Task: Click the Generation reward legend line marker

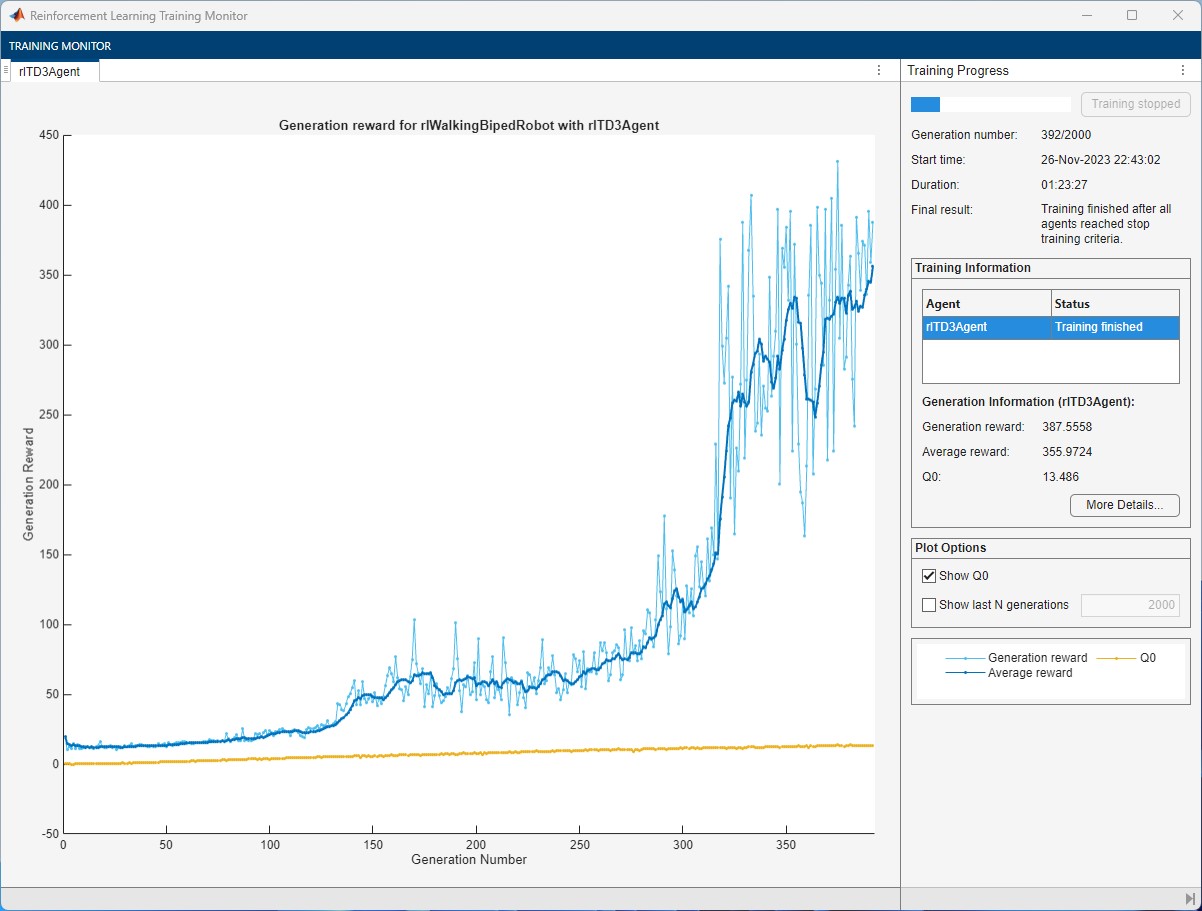Action: [965, 658]
